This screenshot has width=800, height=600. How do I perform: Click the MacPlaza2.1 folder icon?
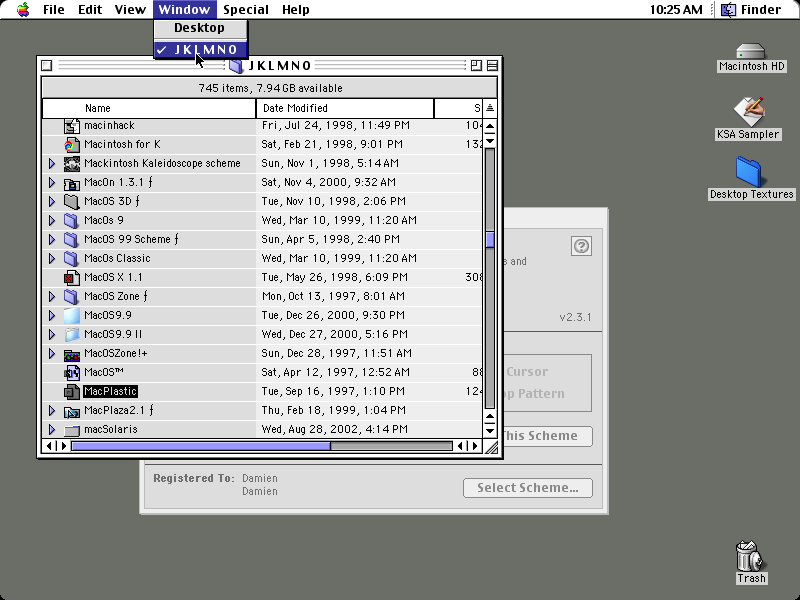click(72, 410)
